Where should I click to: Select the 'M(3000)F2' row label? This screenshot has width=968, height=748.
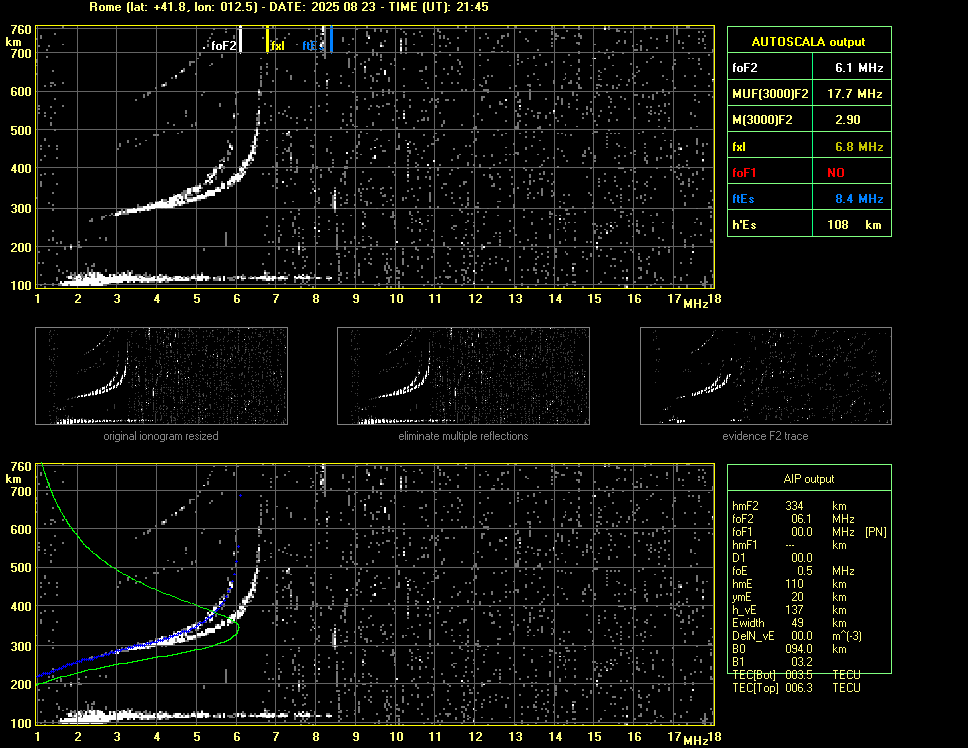(762, 120)
